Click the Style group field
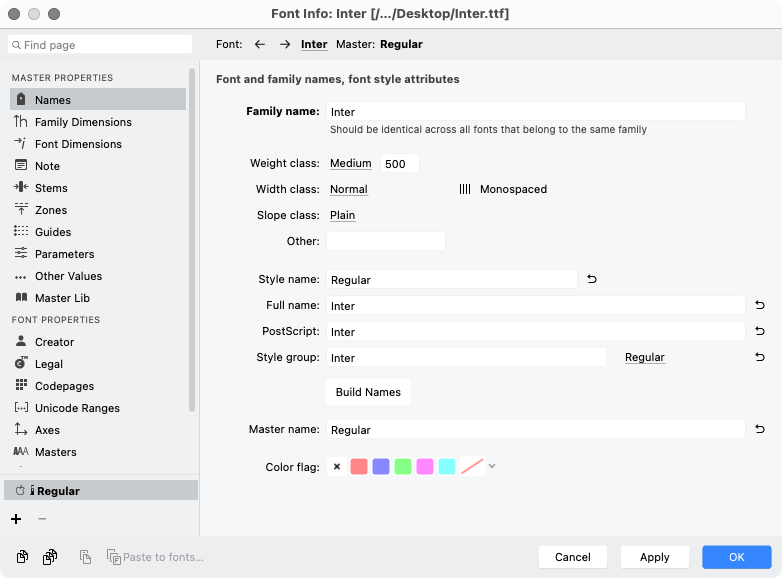This screenshot has height=578, width=782. pos(466,357)
